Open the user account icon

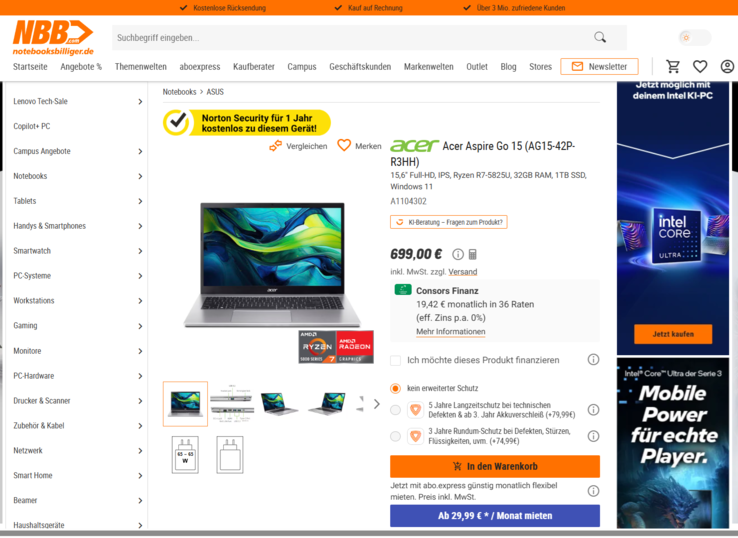coord(727,66)
